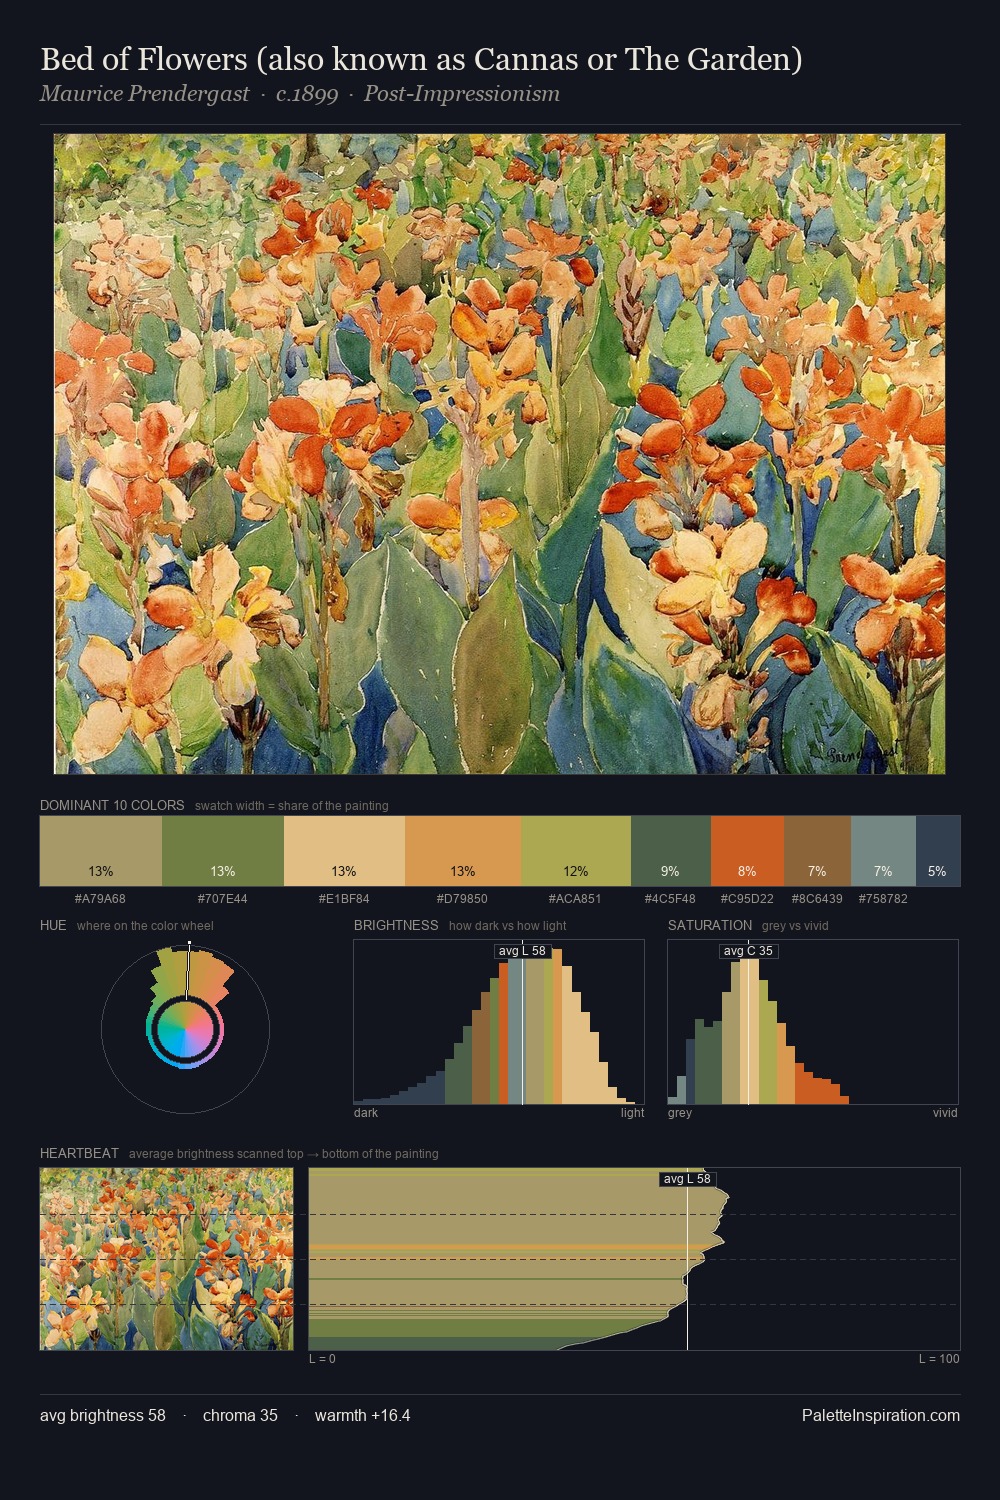The image size is (1000, 1500).
Task: Click hex code #758782 text
Action: pos(883,898)
